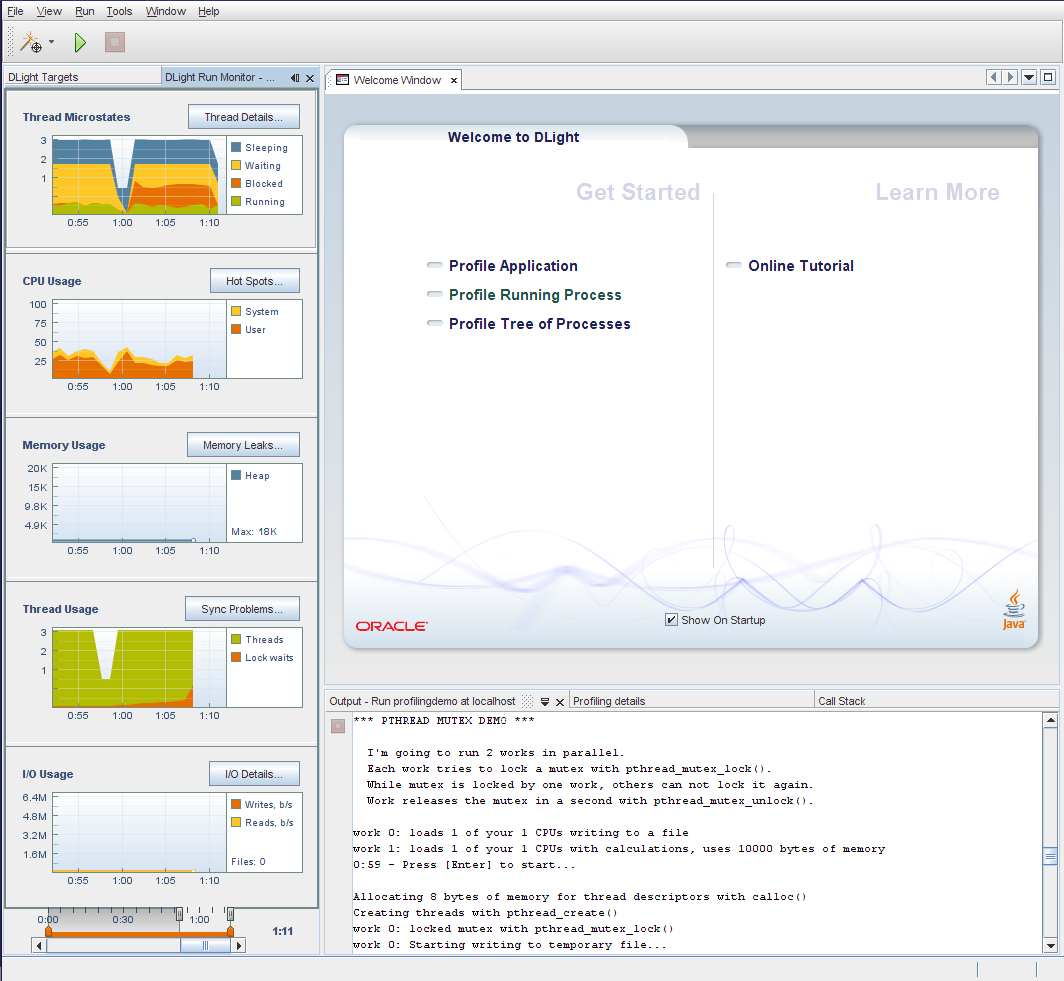The width and height of the screenshot is (1064, 981).
Task: Open the Help menu
Action: (208, 12)
